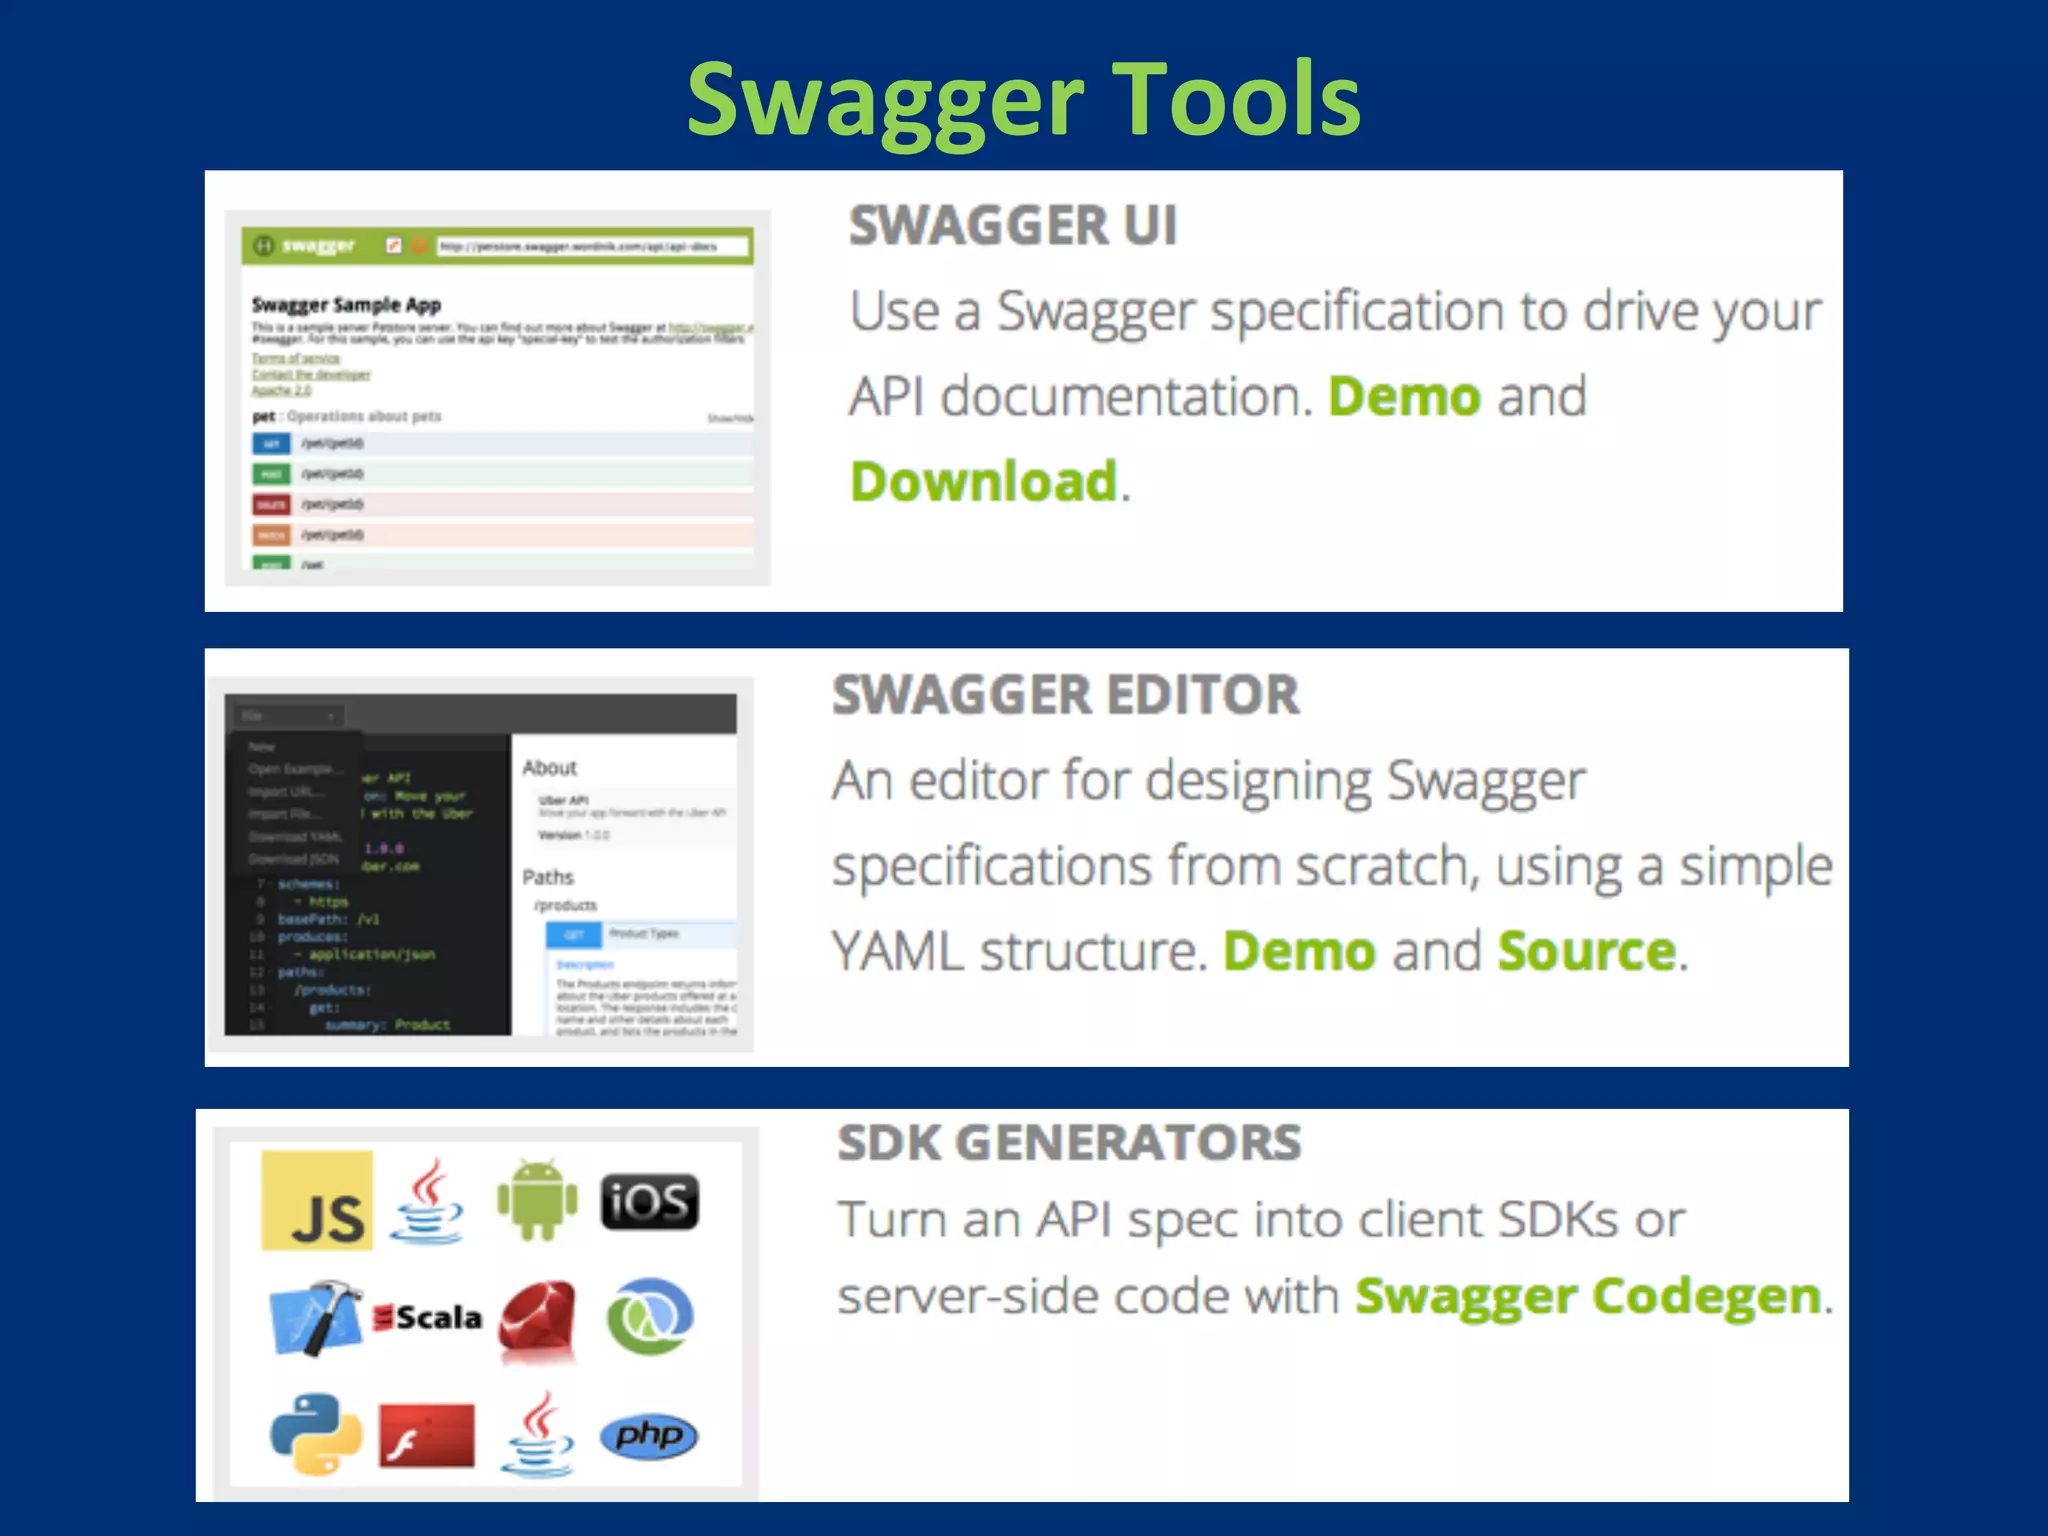The height and width of the screenshot is (1536, 2048).
Task: Select Download JSON in the File menu
Action: [x=293, y=859]
